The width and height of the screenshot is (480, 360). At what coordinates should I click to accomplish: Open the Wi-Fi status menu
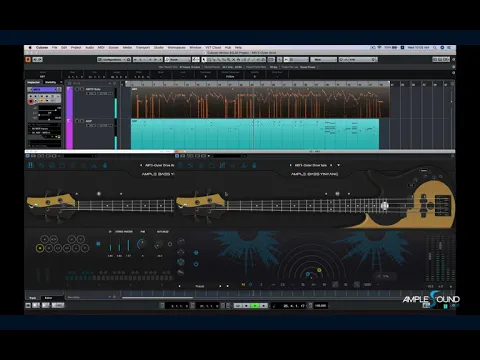pos(379,48)
